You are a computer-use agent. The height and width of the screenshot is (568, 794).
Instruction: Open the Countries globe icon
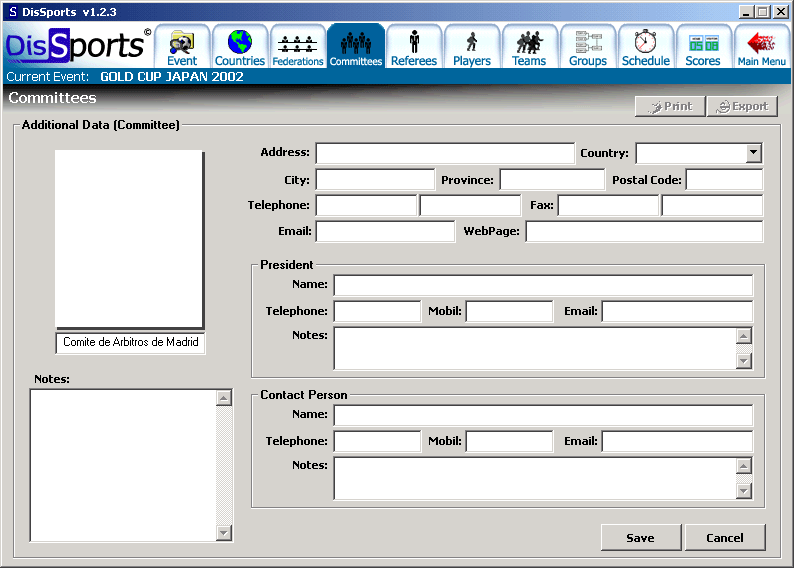tap(240, 47)
